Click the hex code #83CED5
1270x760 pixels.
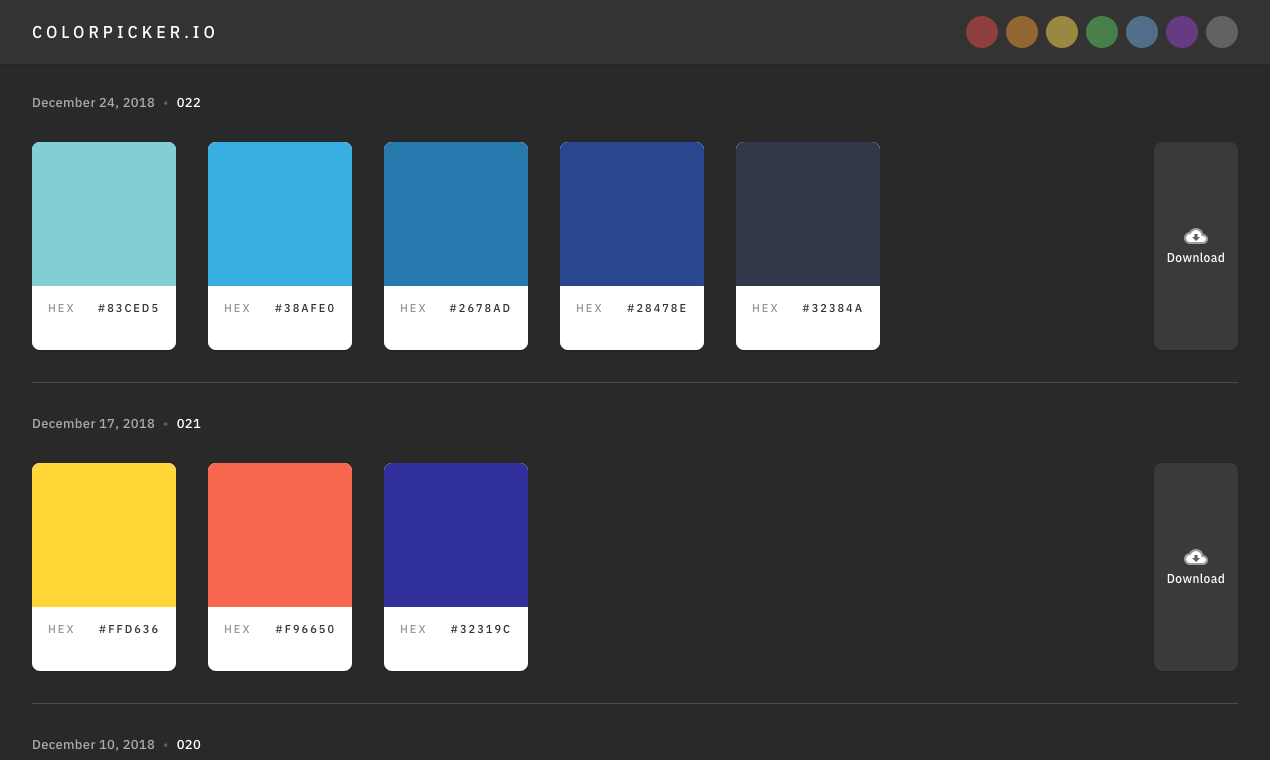coord(128,308)
